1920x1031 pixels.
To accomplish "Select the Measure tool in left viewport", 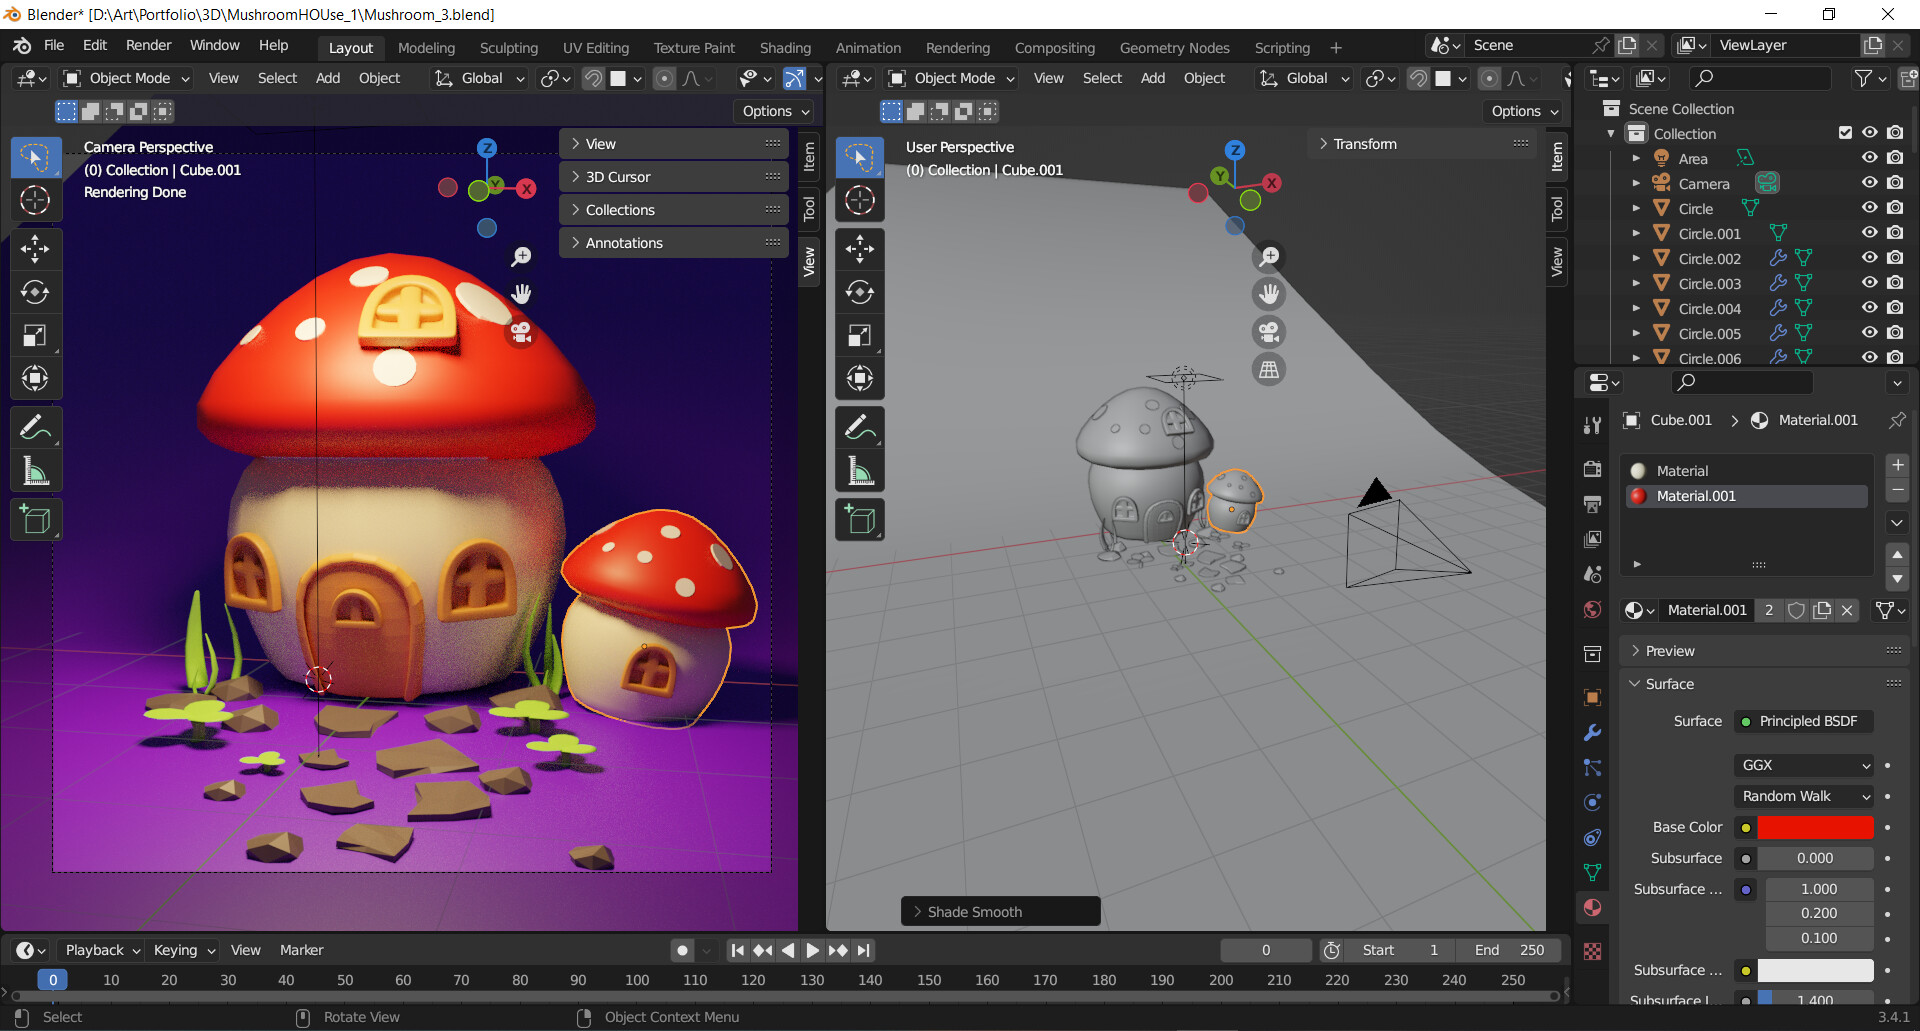I will click(35, 471).
